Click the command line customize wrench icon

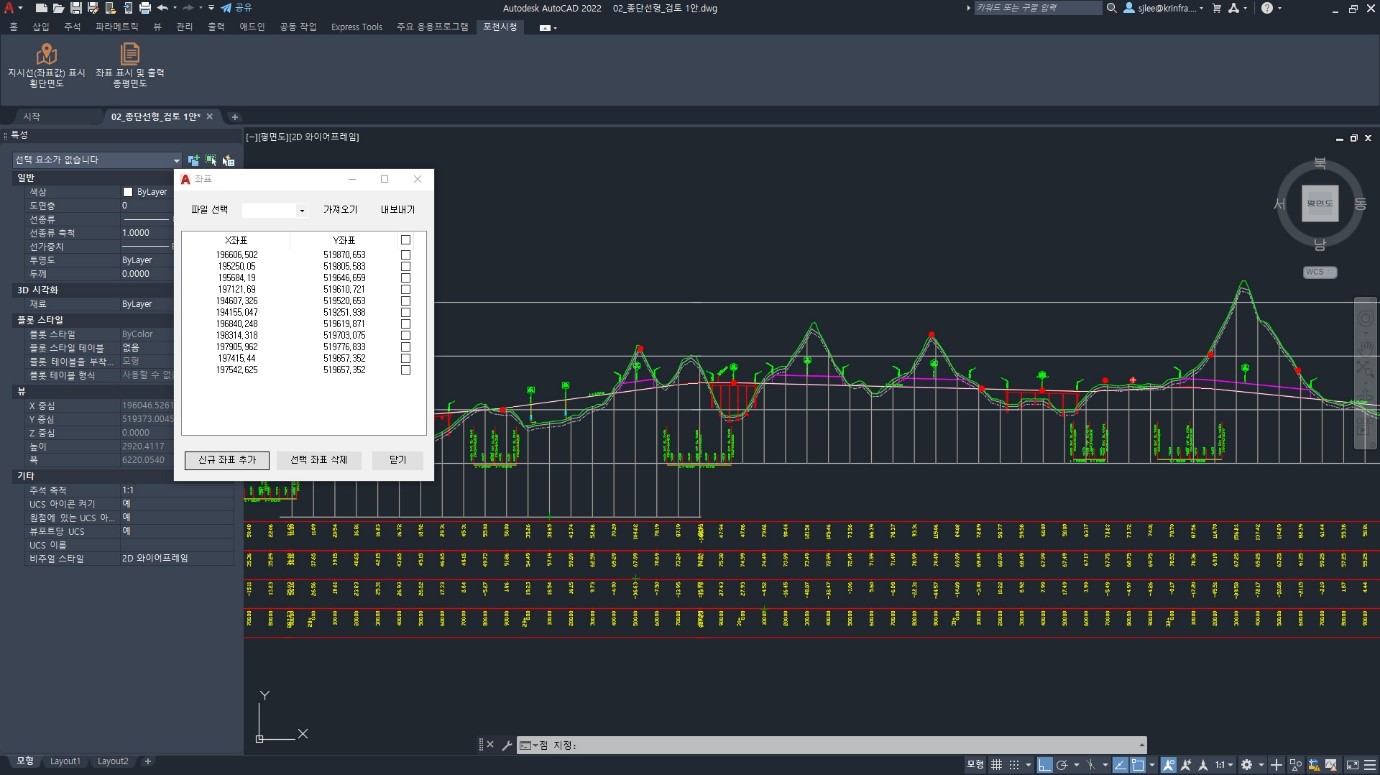(x=506, y=745)
